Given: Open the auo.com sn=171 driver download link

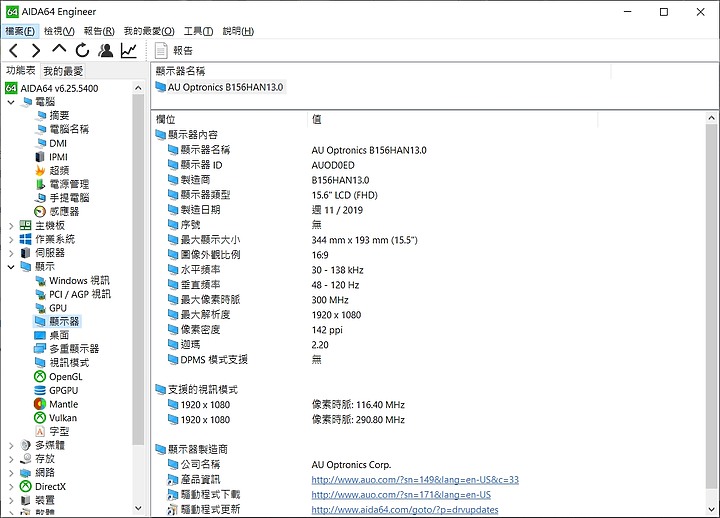Looking at the screenshot, I should (401, 495).
